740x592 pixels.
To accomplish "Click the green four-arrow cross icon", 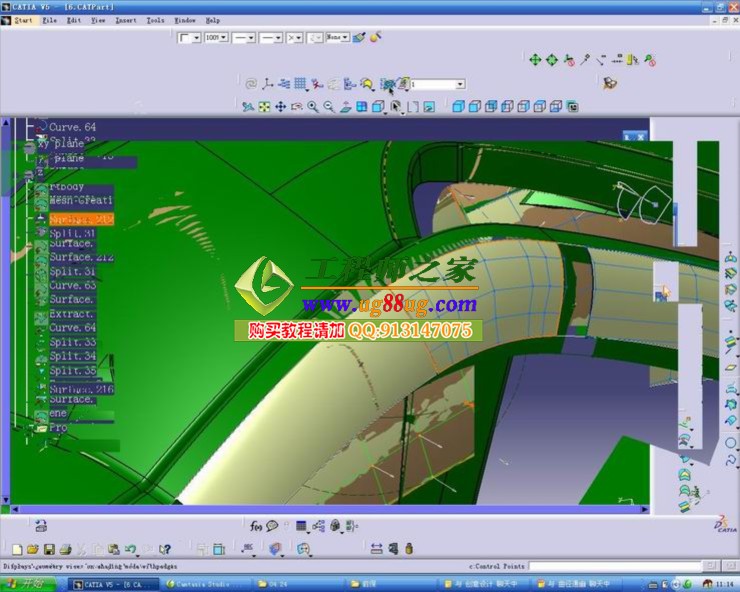I will pos(535,60).
